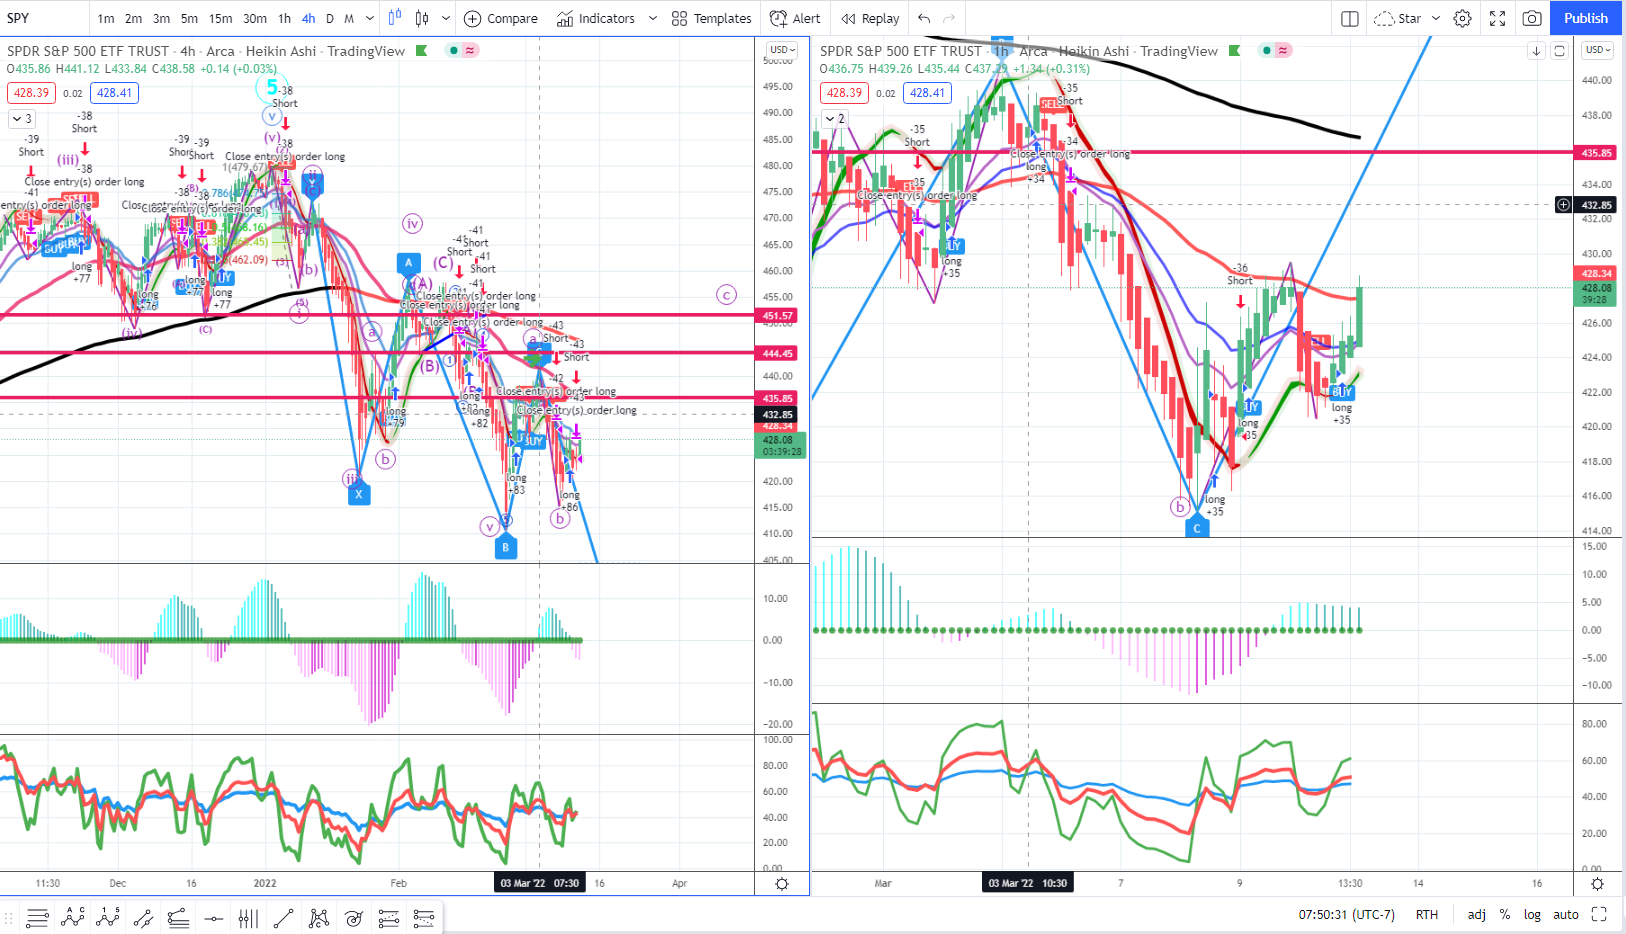Image resolution: width=1626 pixels, height=934 pixels.
Task: Toggle percent scale mode
Action: [1505, 914]
